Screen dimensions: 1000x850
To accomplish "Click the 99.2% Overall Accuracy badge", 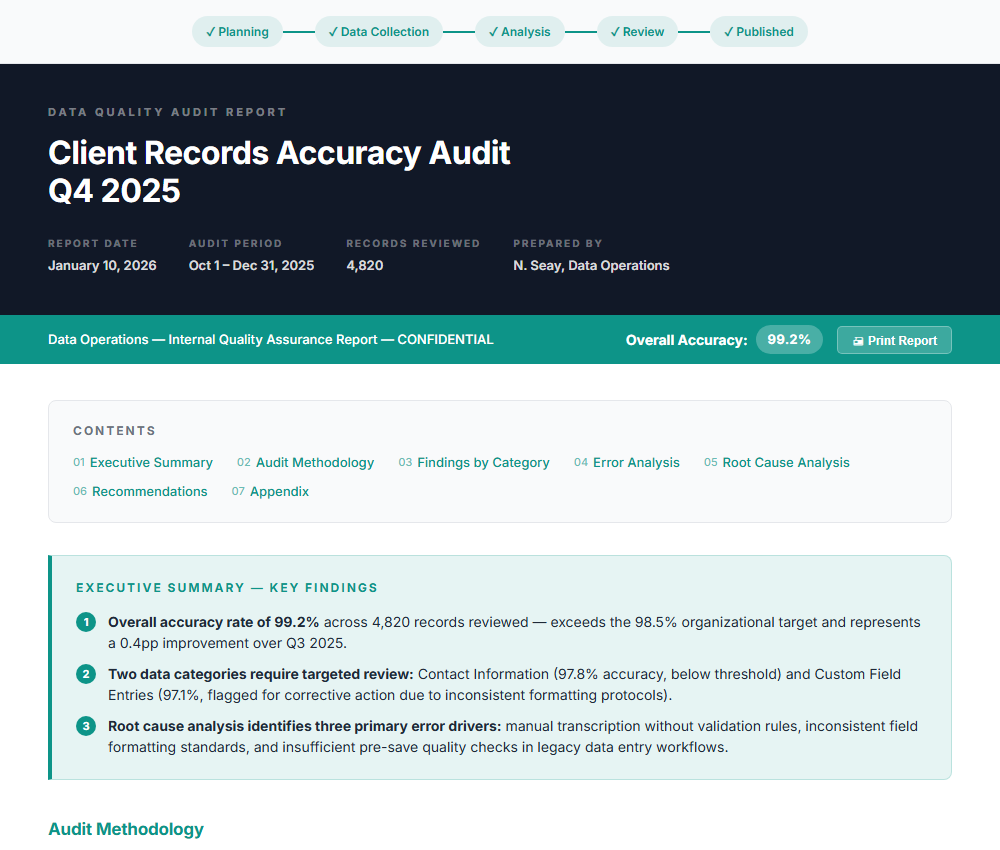I will (x=789, y=339).
